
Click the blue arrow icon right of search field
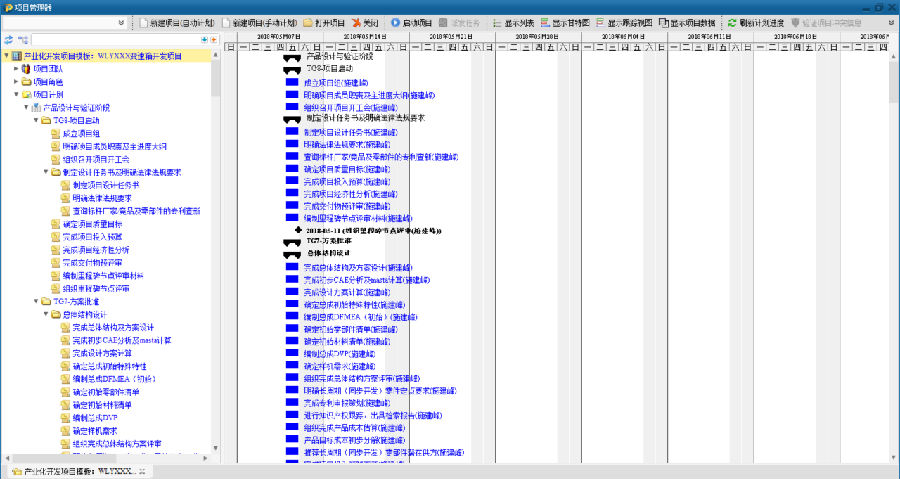[x=204, y=40]
